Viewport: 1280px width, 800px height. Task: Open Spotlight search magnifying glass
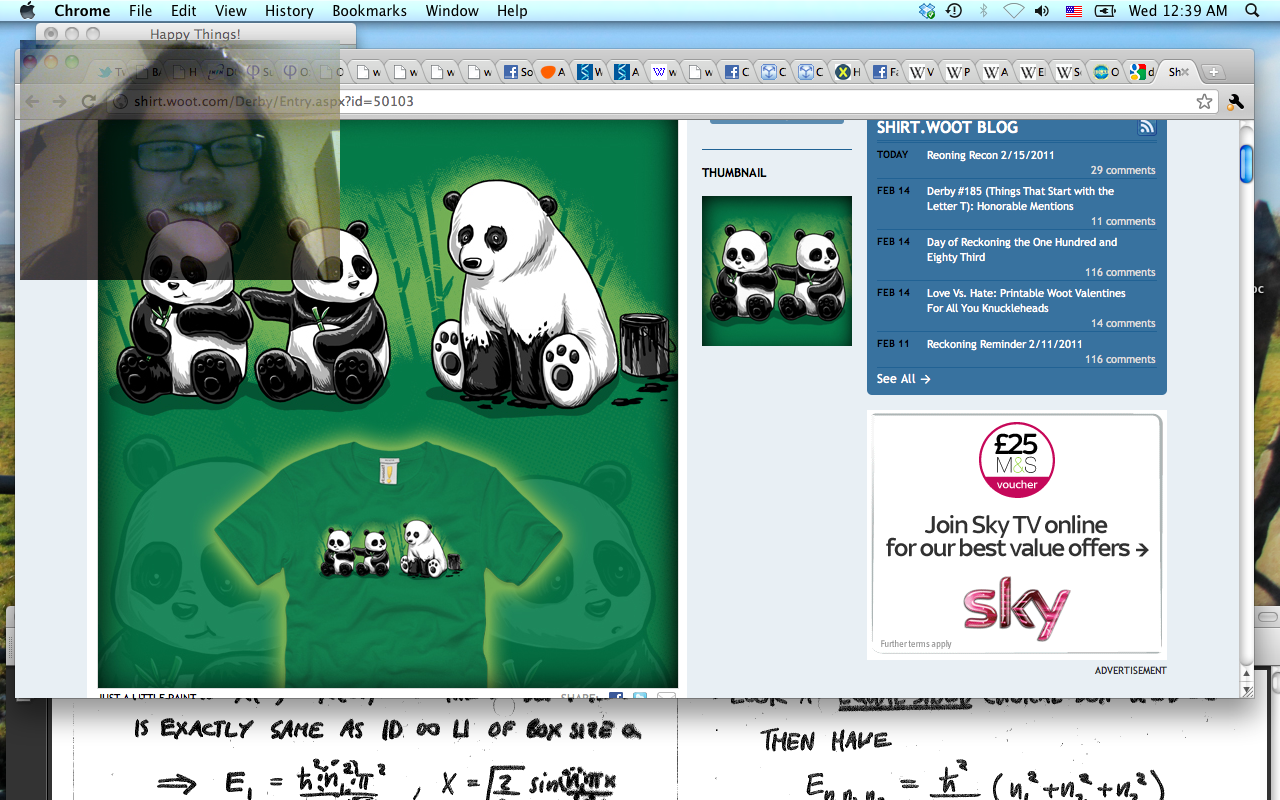click(1252, 11)
